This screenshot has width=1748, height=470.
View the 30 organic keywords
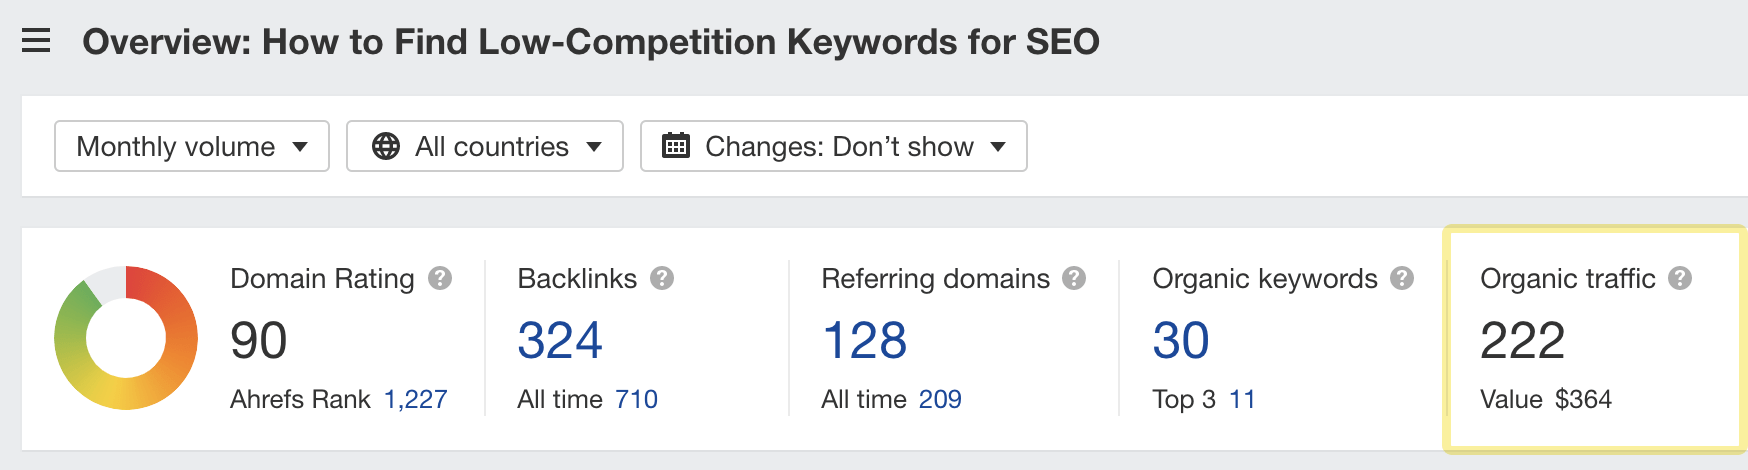pos(1181,340)
